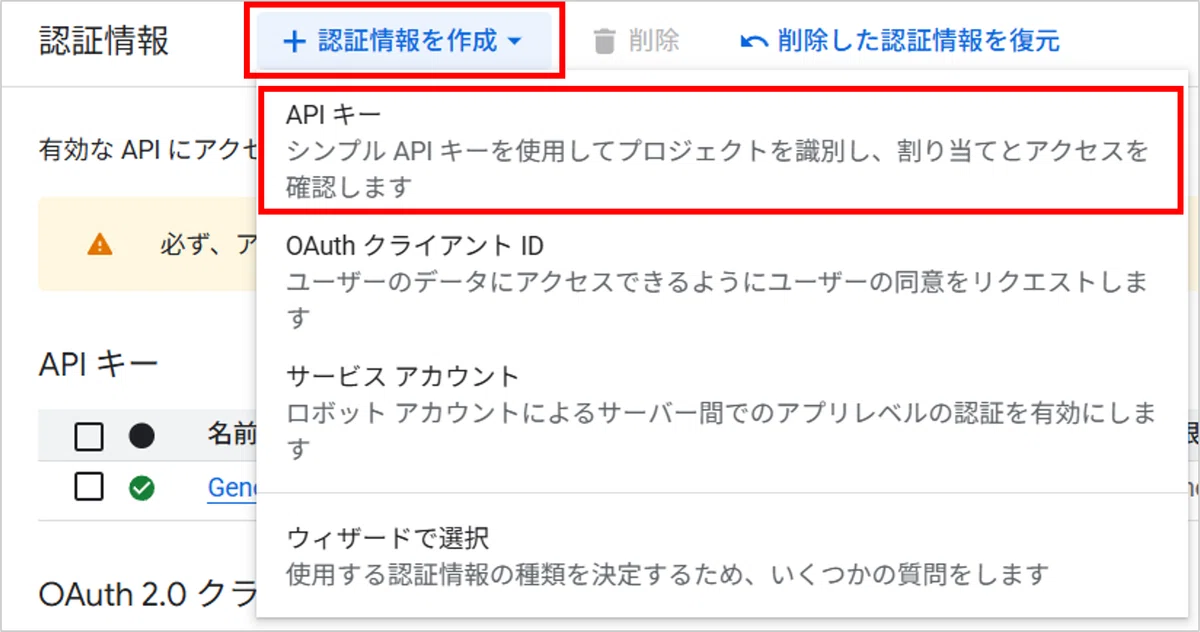This screenshot has width=1200, height=632.
Task: Click the orange warning triangle icon
Action: coord(100,244)
